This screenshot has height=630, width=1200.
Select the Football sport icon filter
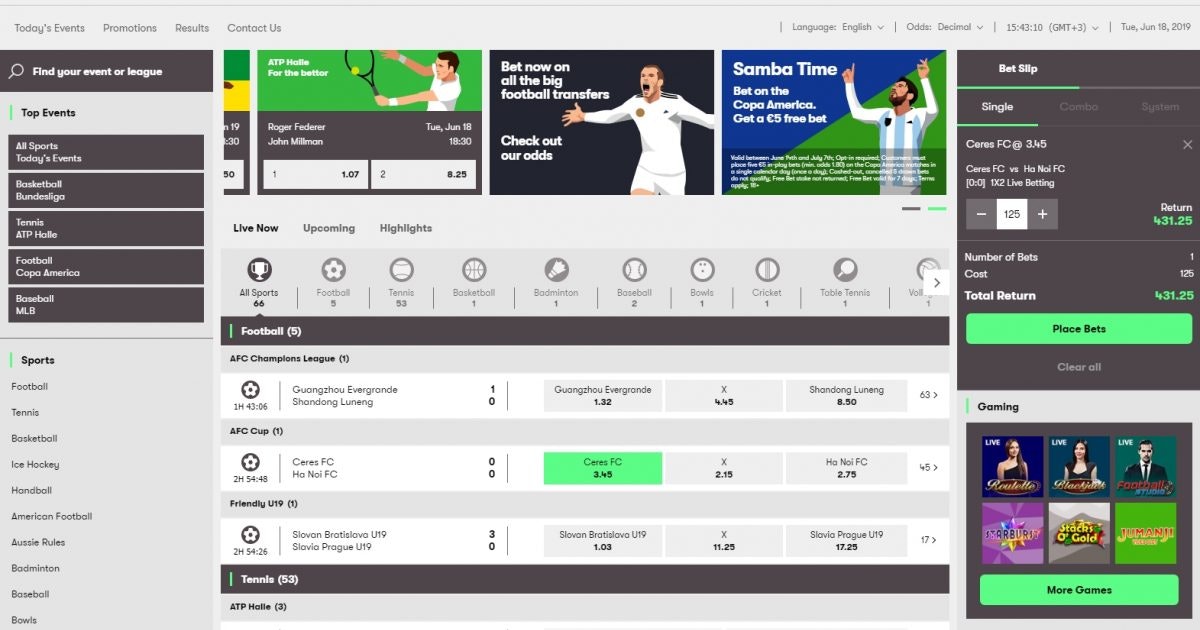pyautogui.click(x=333, y=271)
